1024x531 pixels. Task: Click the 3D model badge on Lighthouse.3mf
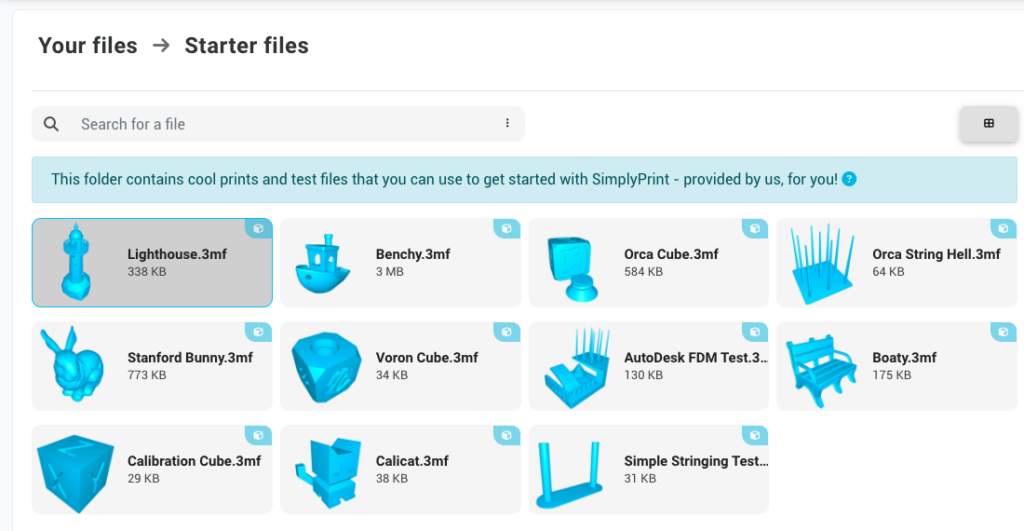259,229
